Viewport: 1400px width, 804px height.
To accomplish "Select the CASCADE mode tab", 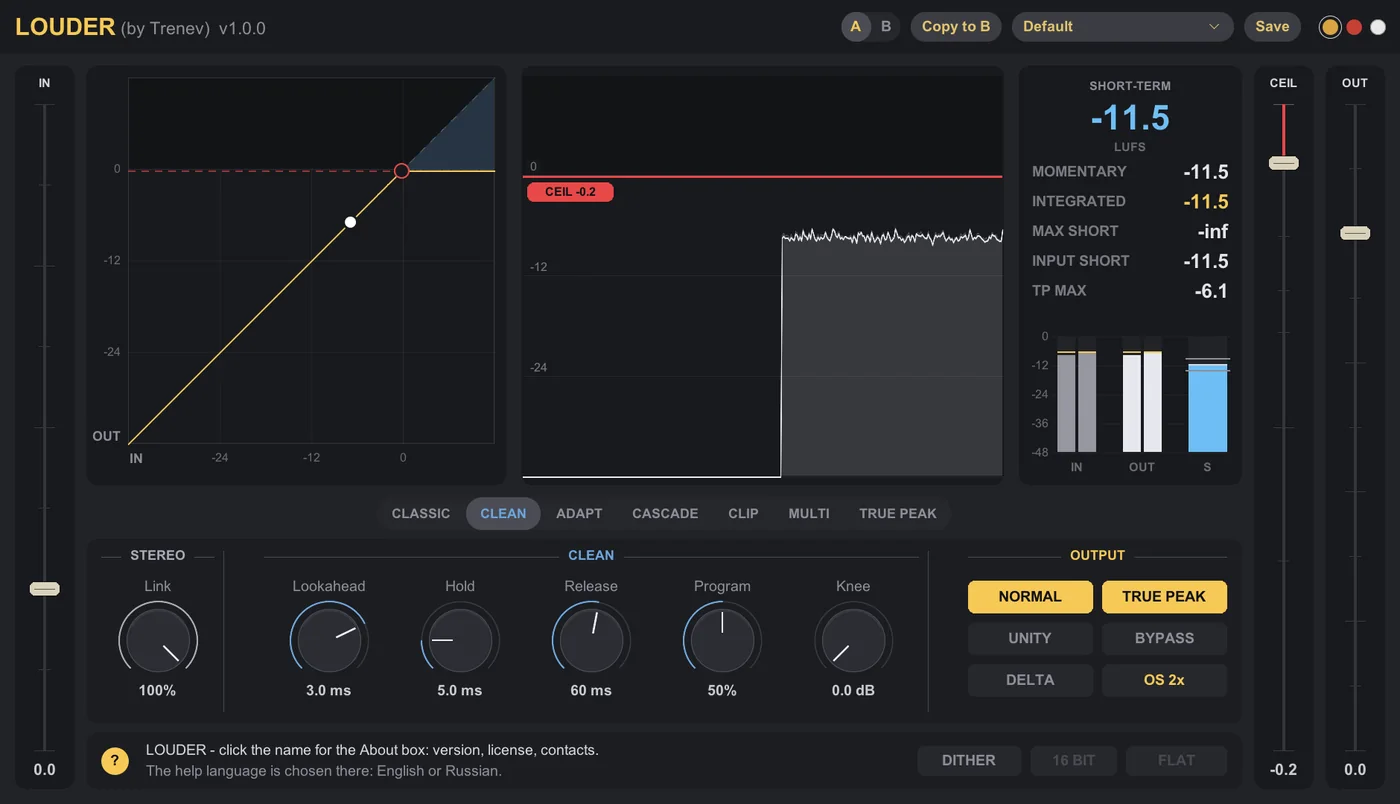I will pyautogui.click(x=665, y=514).
